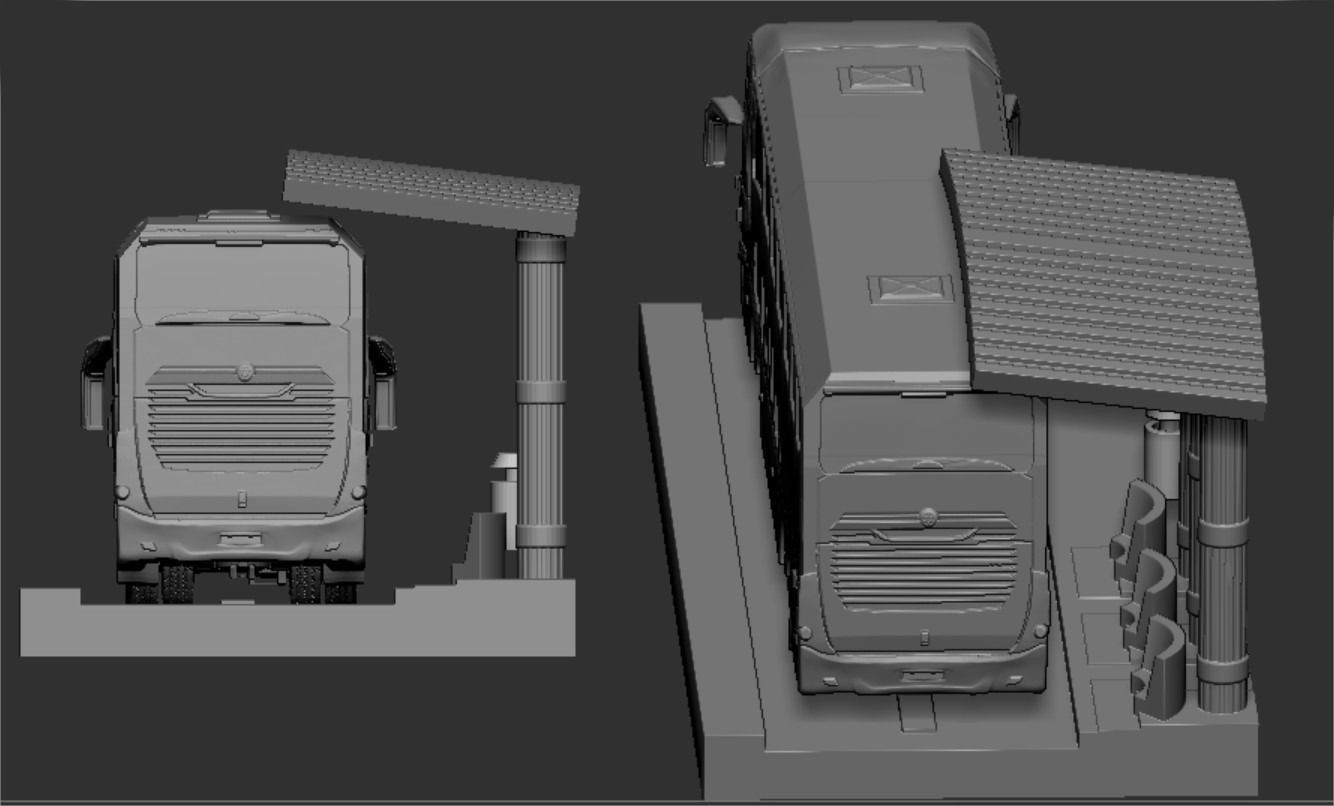Select the left side mirror of the left bus

96,384
